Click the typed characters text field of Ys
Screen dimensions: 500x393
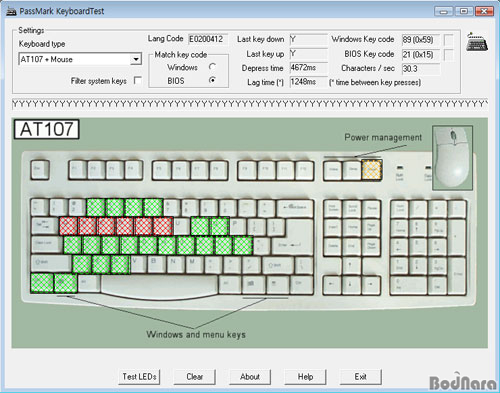coord(250,104)
